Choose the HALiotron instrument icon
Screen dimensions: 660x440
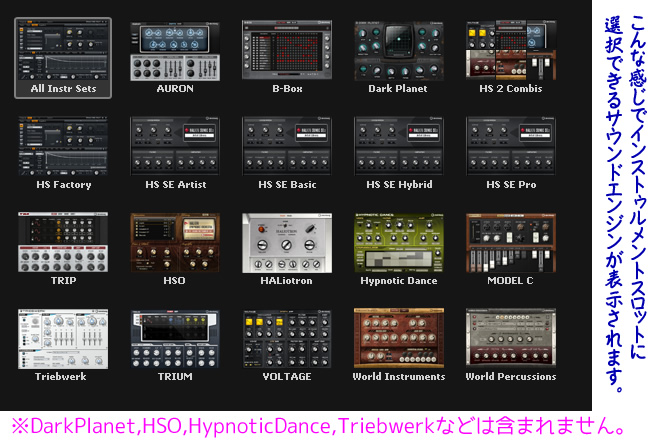[x=287, y=242]
